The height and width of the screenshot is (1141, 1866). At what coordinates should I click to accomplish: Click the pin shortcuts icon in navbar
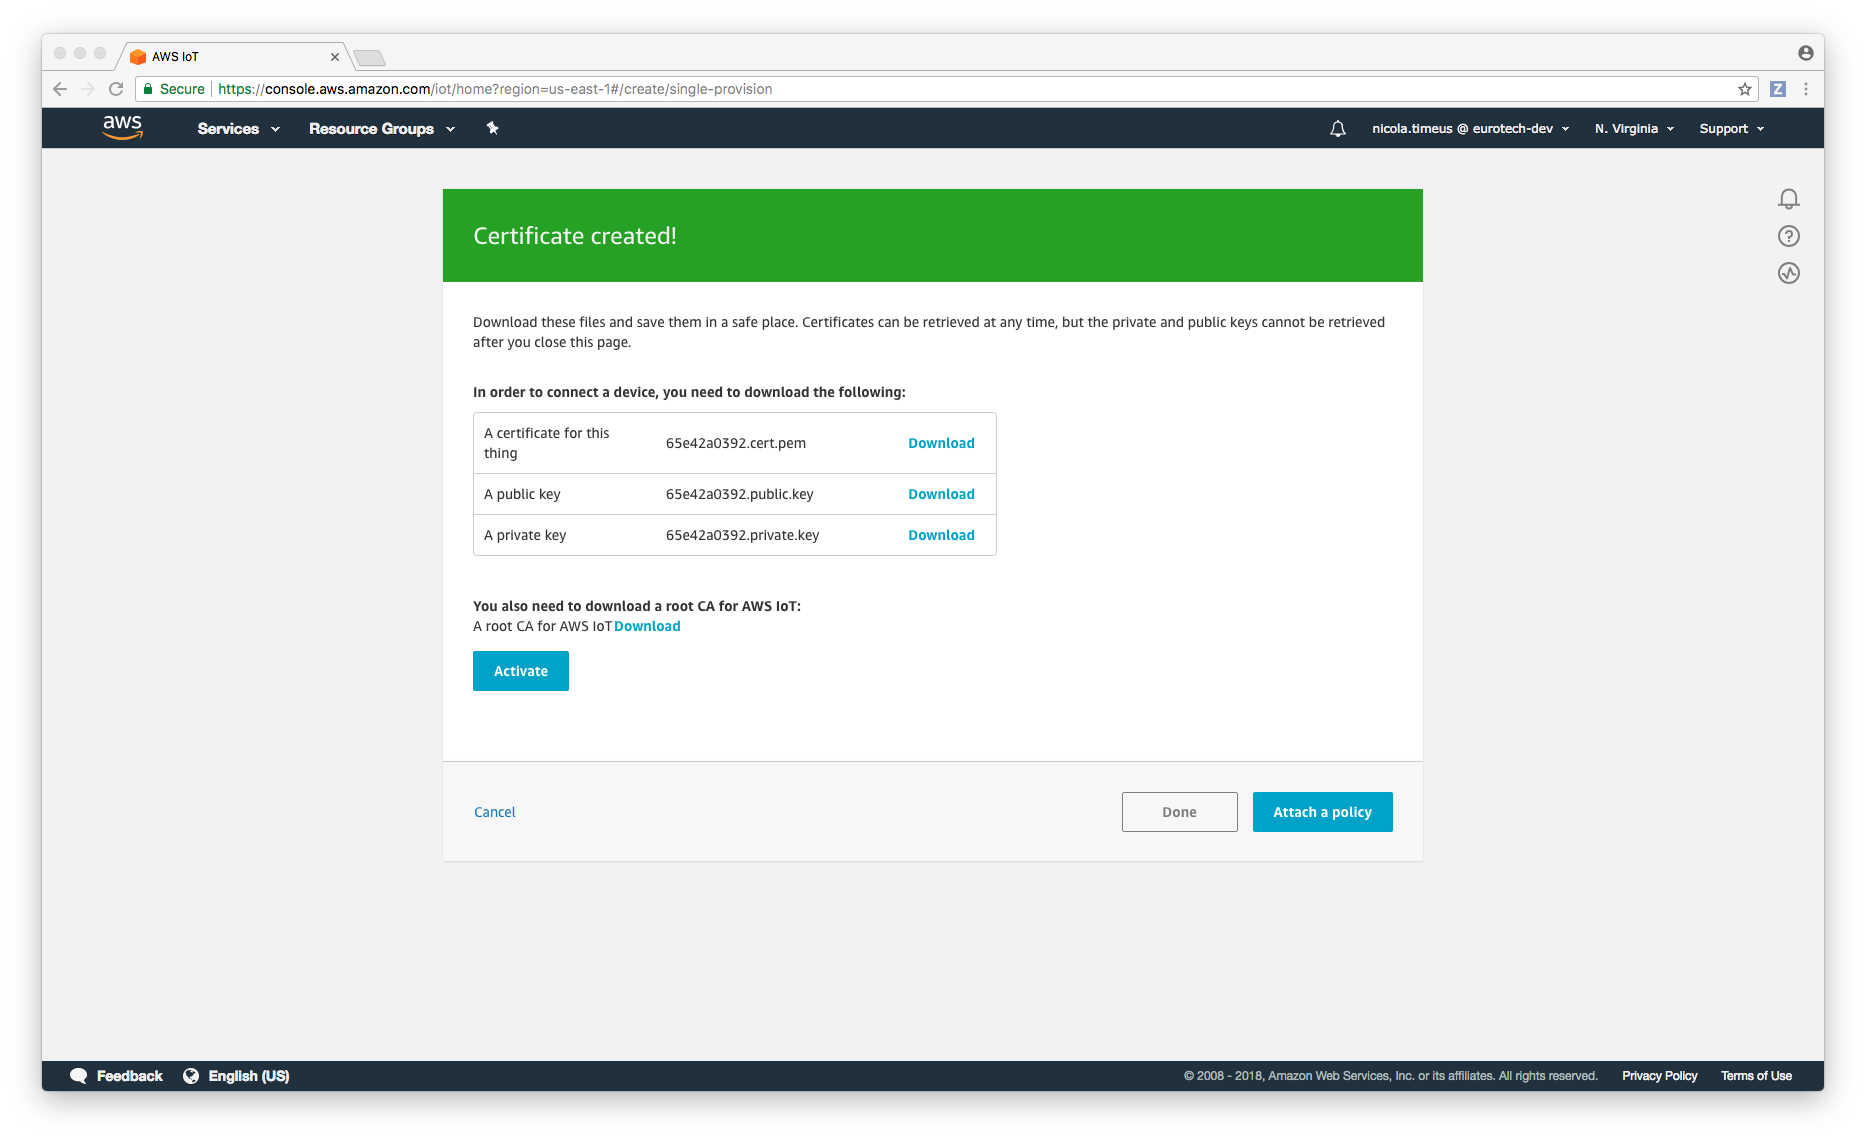pos(492,128)
